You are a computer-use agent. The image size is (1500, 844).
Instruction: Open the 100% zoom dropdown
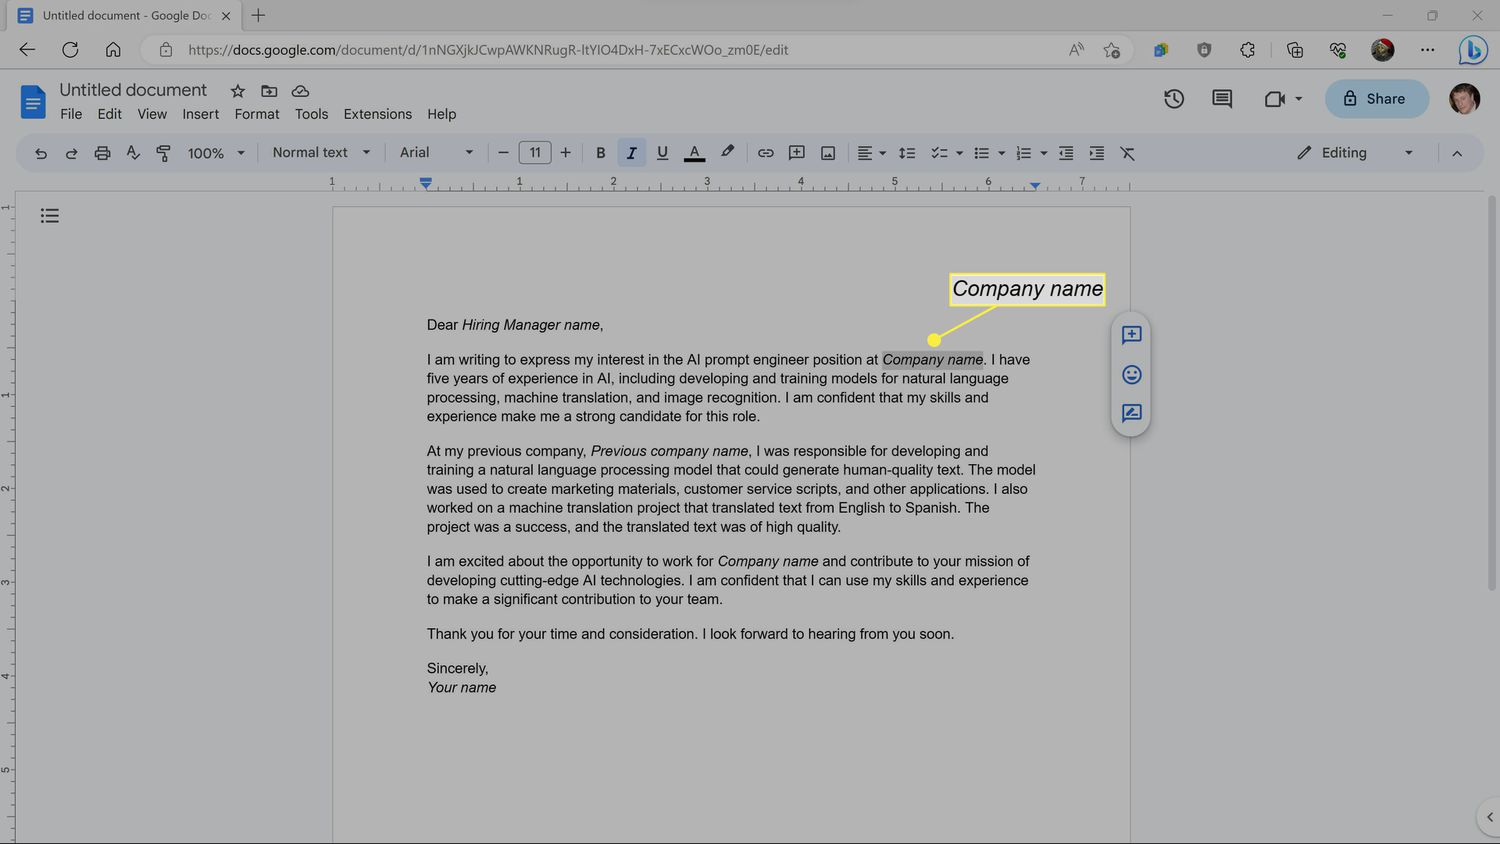[216, 153]
